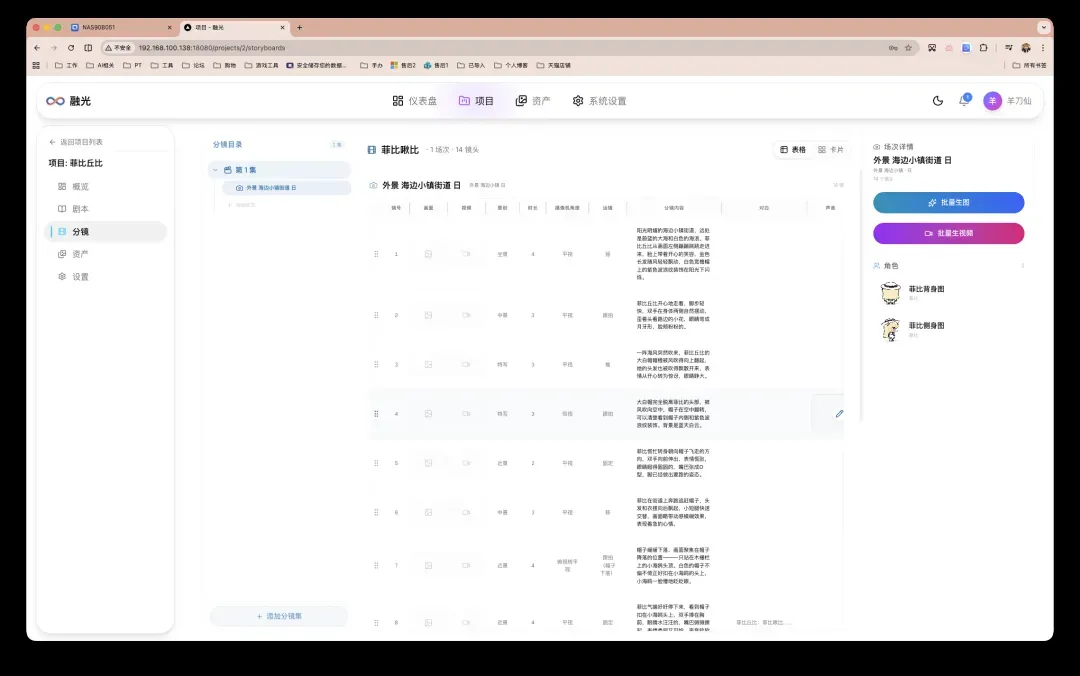Click the 批量生图 button
This screenshot has height=676, width=1080.
click(948, 203)
